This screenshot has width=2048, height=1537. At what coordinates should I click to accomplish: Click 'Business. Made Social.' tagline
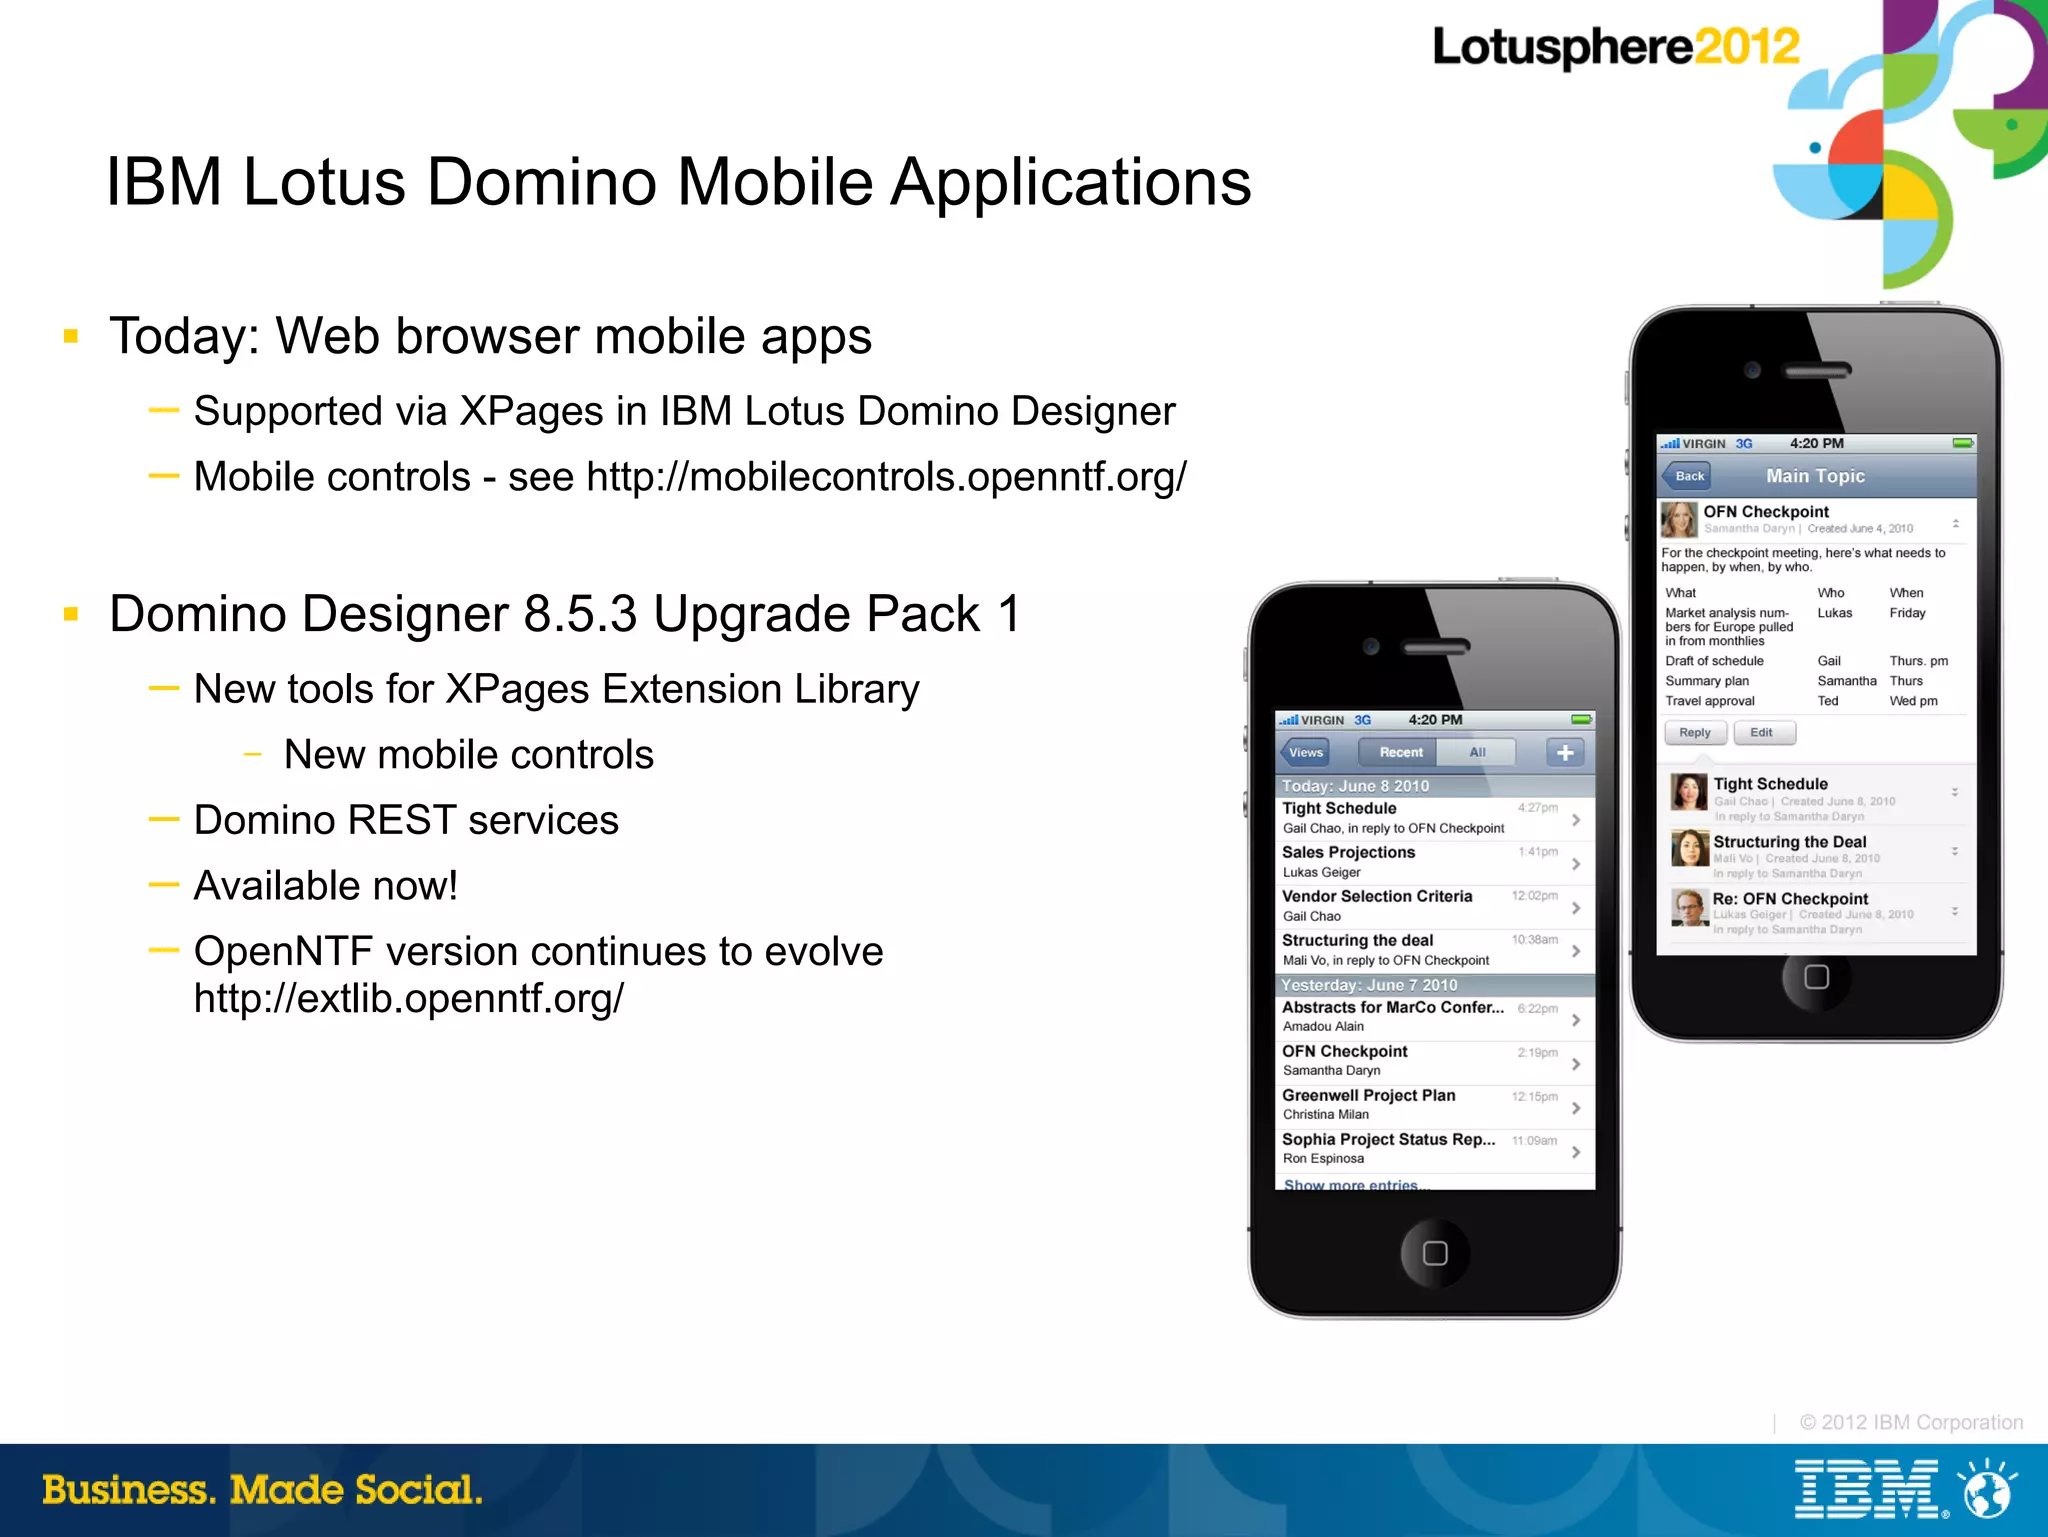point(262,1489)
